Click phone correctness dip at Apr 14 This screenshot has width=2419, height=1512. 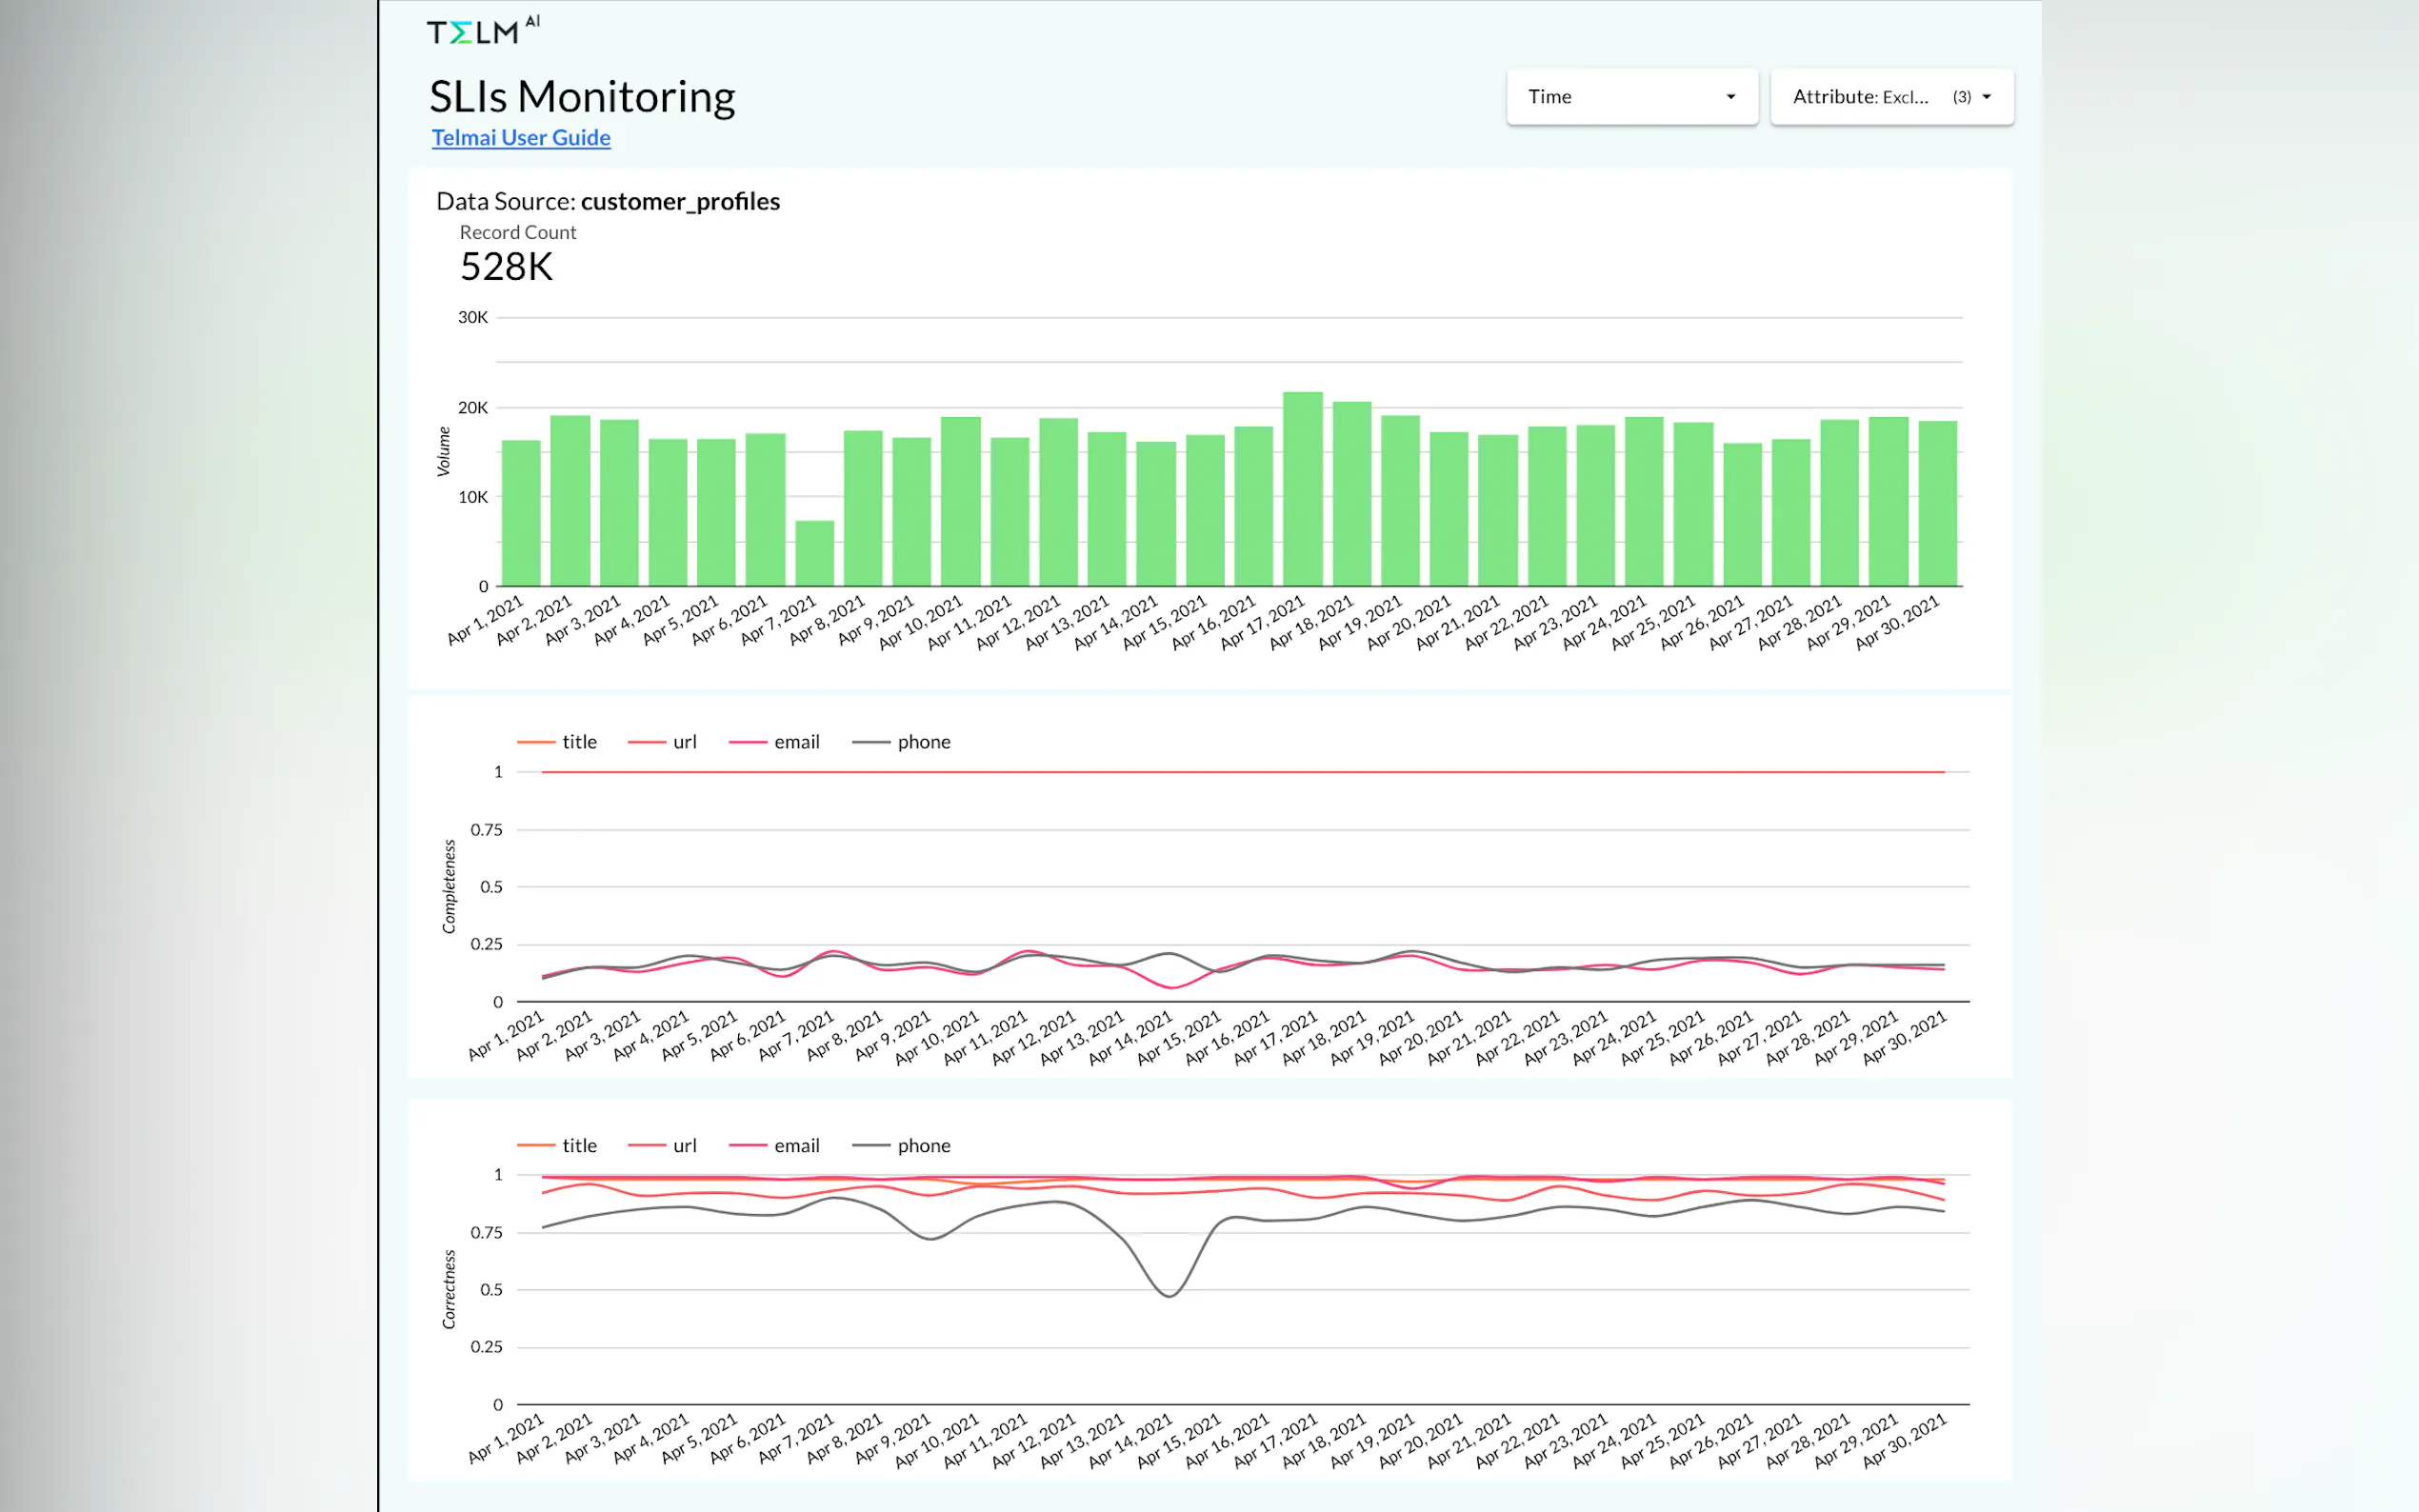[x=1169, y=1296]
